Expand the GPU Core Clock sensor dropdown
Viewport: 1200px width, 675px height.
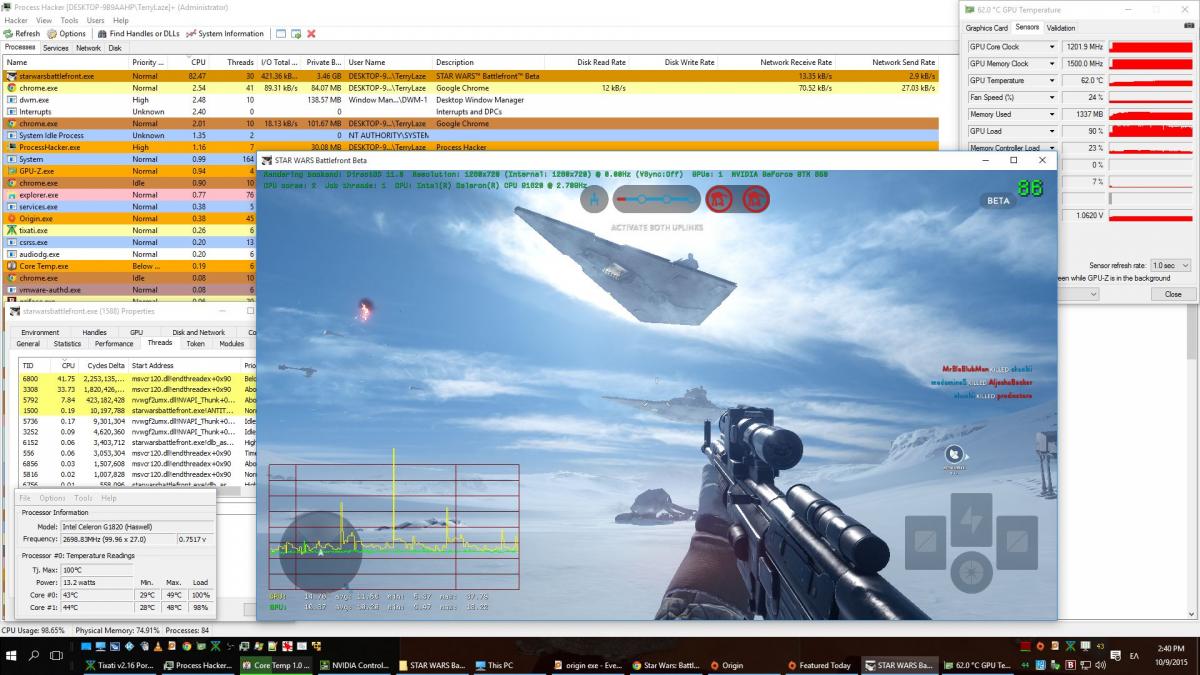(1051, 47)
